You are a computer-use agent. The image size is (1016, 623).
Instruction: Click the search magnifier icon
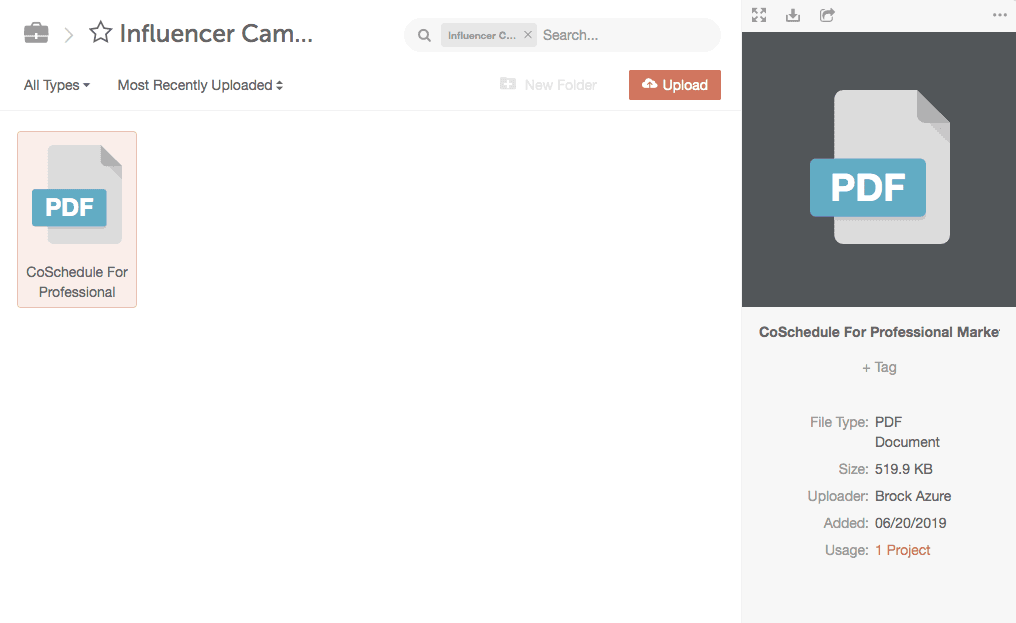coord(424,35)
